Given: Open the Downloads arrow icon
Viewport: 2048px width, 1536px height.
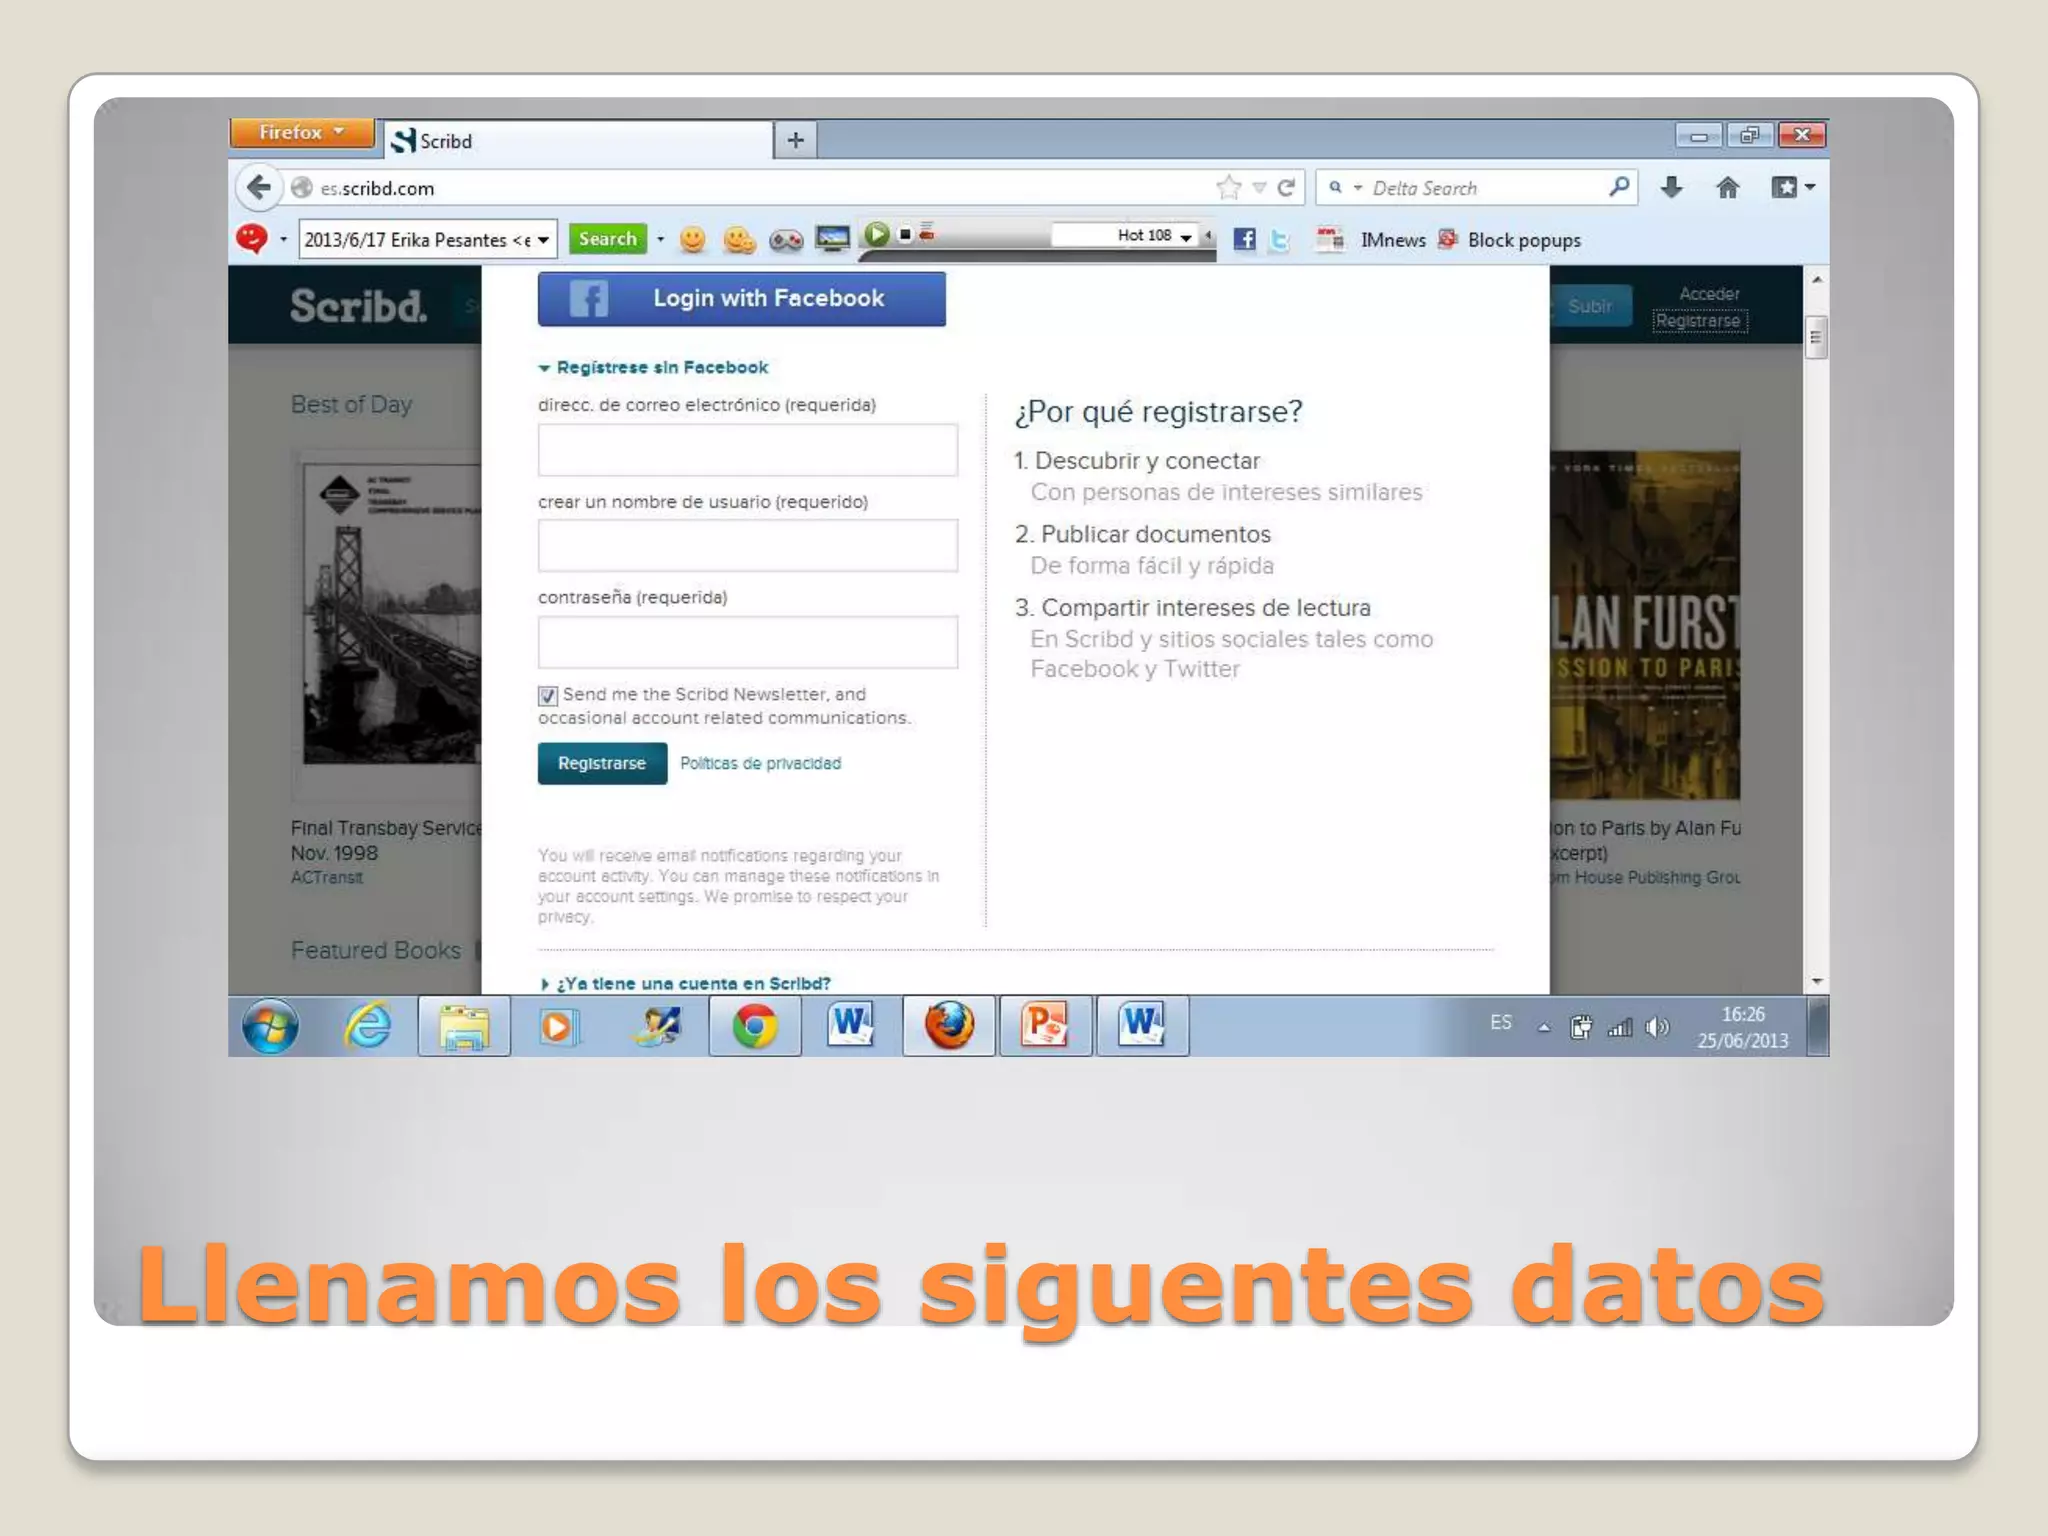Looking at the screenshot, I should pyautogui.click(x=1672, y=187).
